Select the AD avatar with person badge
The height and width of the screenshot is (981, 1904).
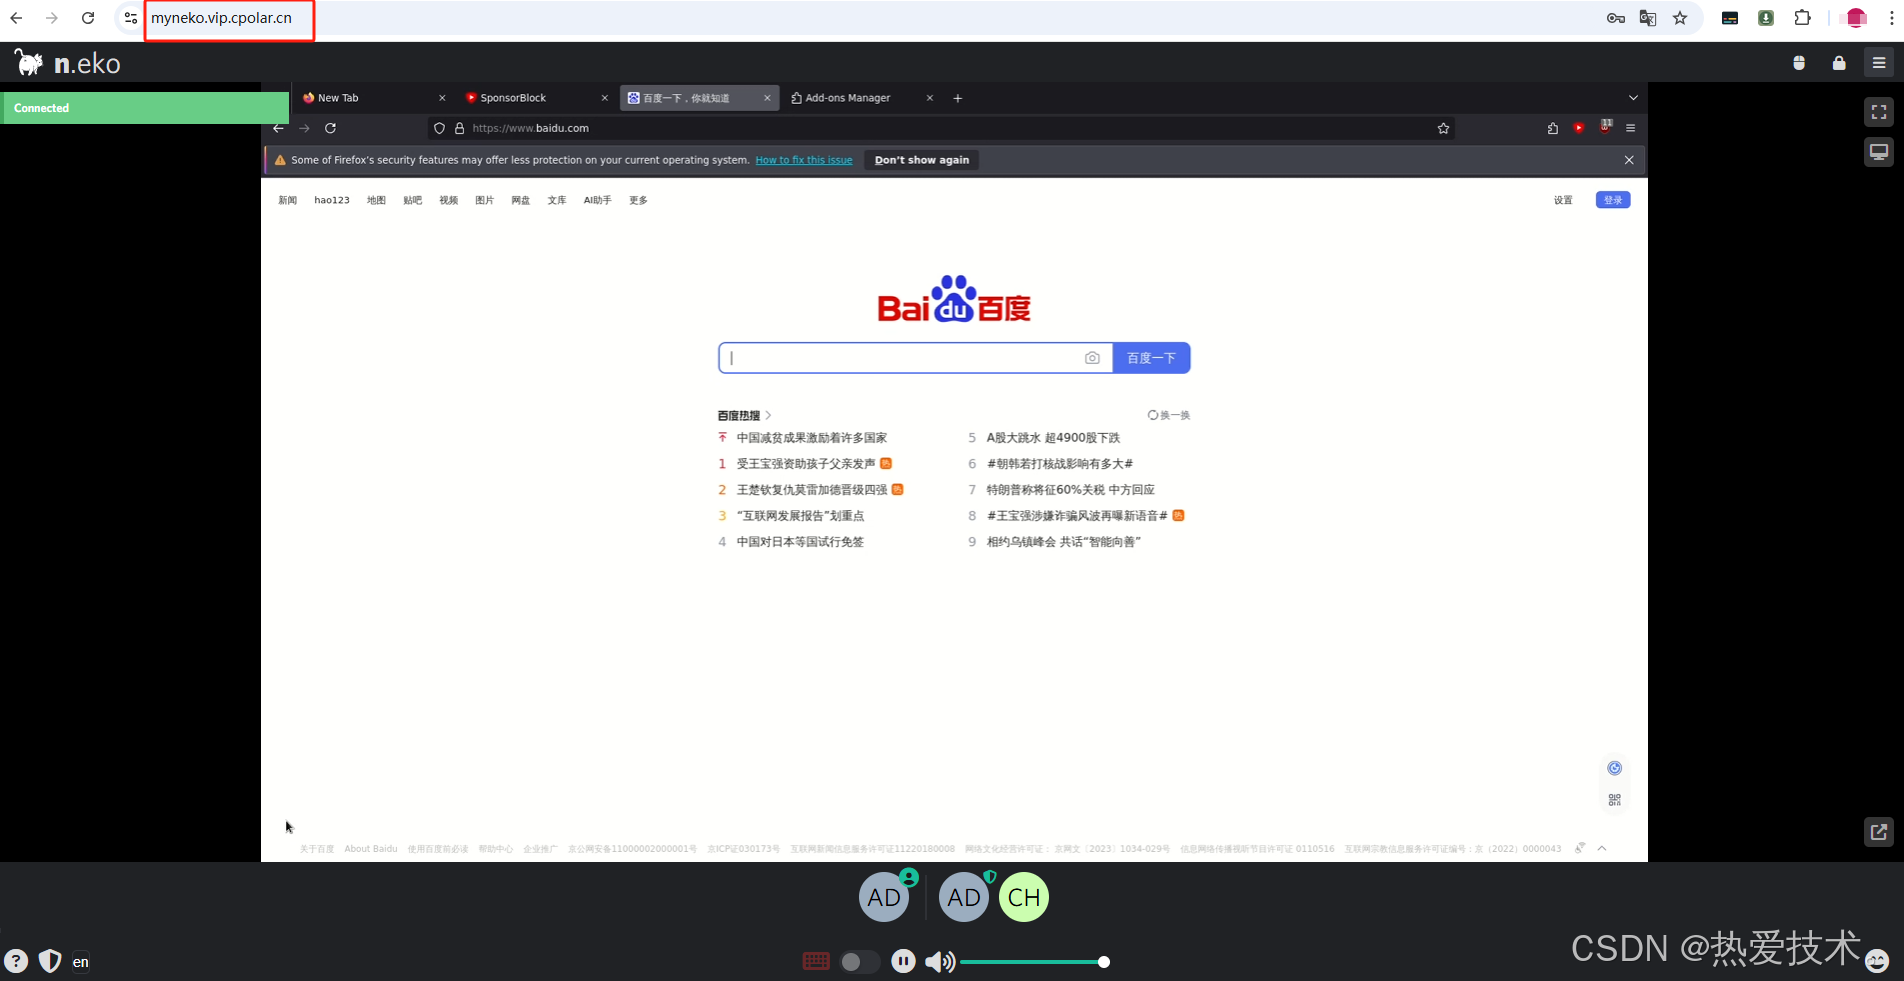pyautogui.click(x=884, y=897)
